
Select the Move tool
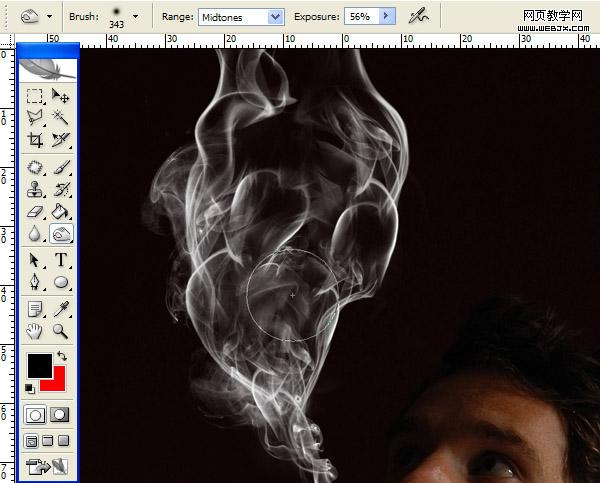pyautogui.click(x=60, y=96)
